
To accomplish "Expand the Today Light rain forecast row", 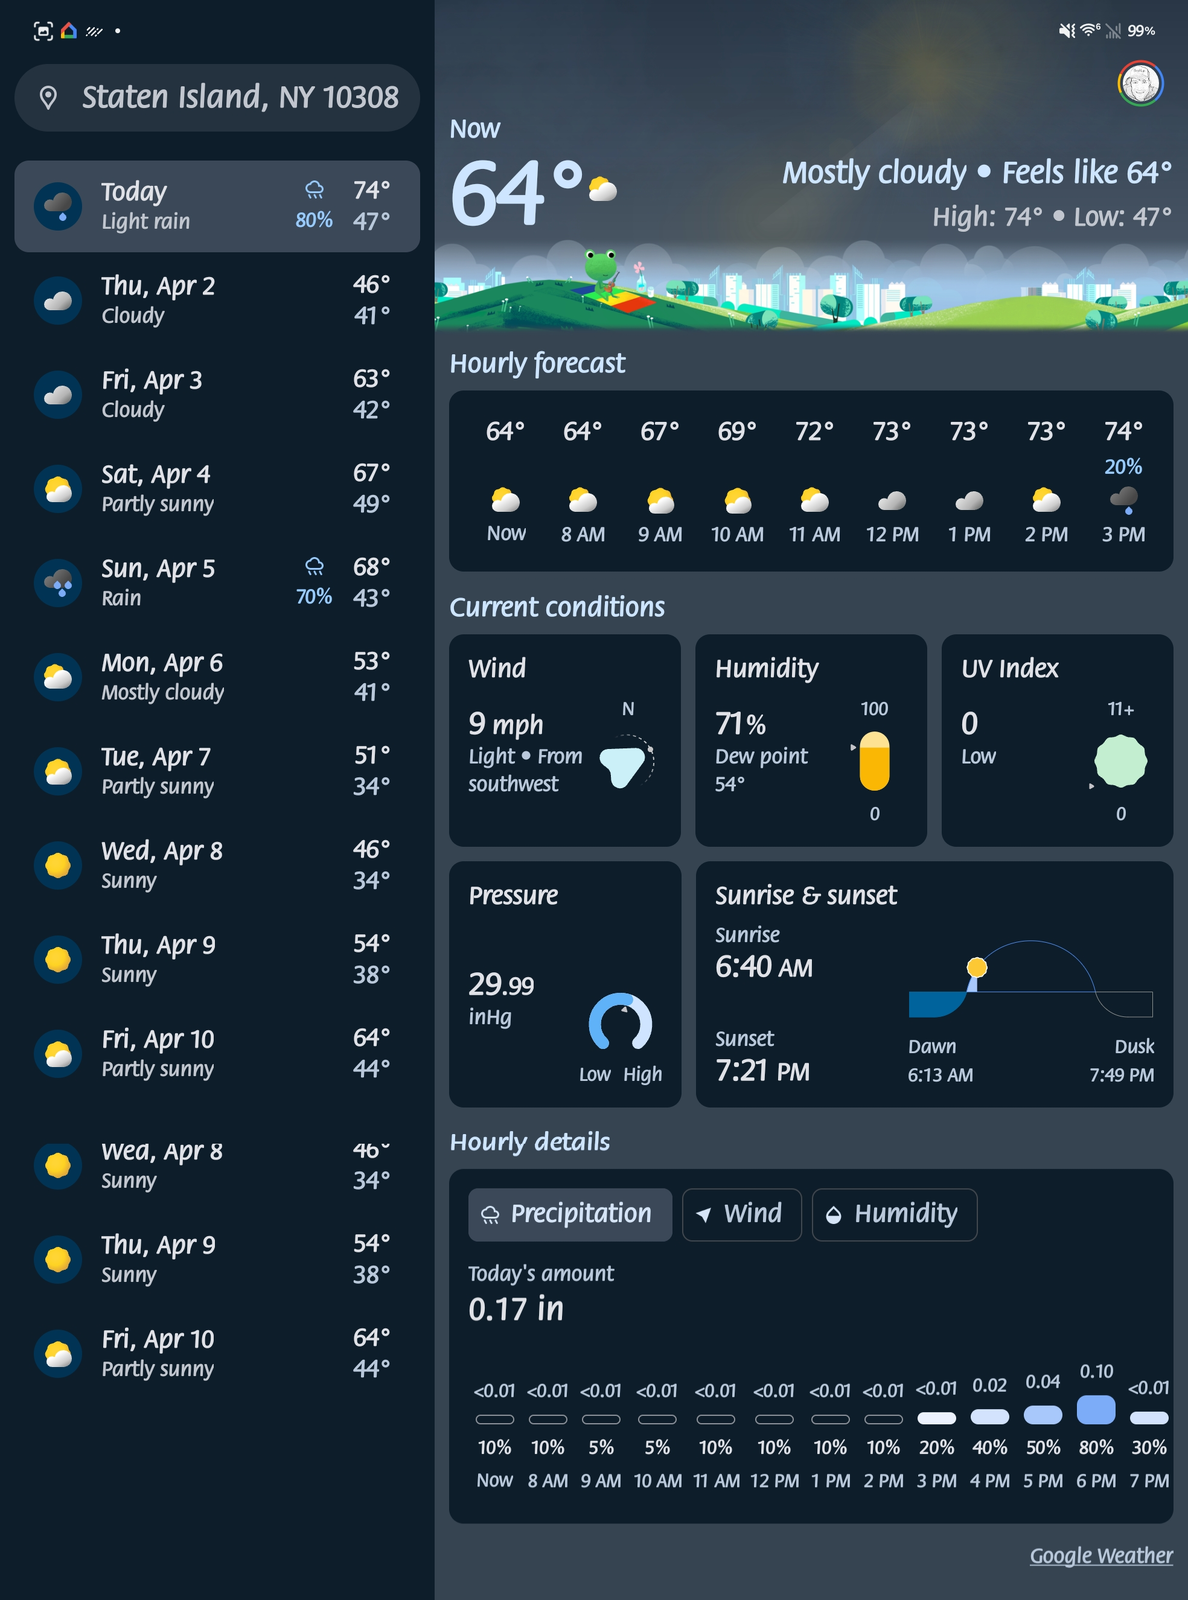I will (x=217, y=206).
